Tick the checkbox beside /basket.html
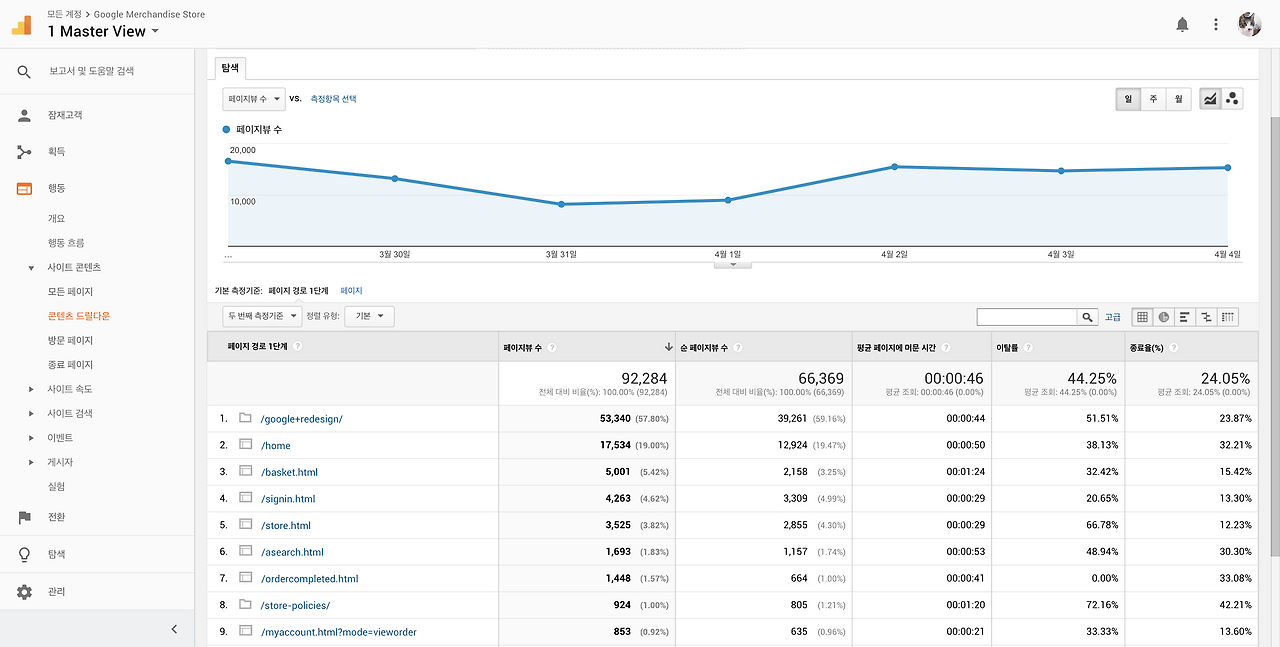The width and height of the screenshot is (1280, 647). coord(245,471)
